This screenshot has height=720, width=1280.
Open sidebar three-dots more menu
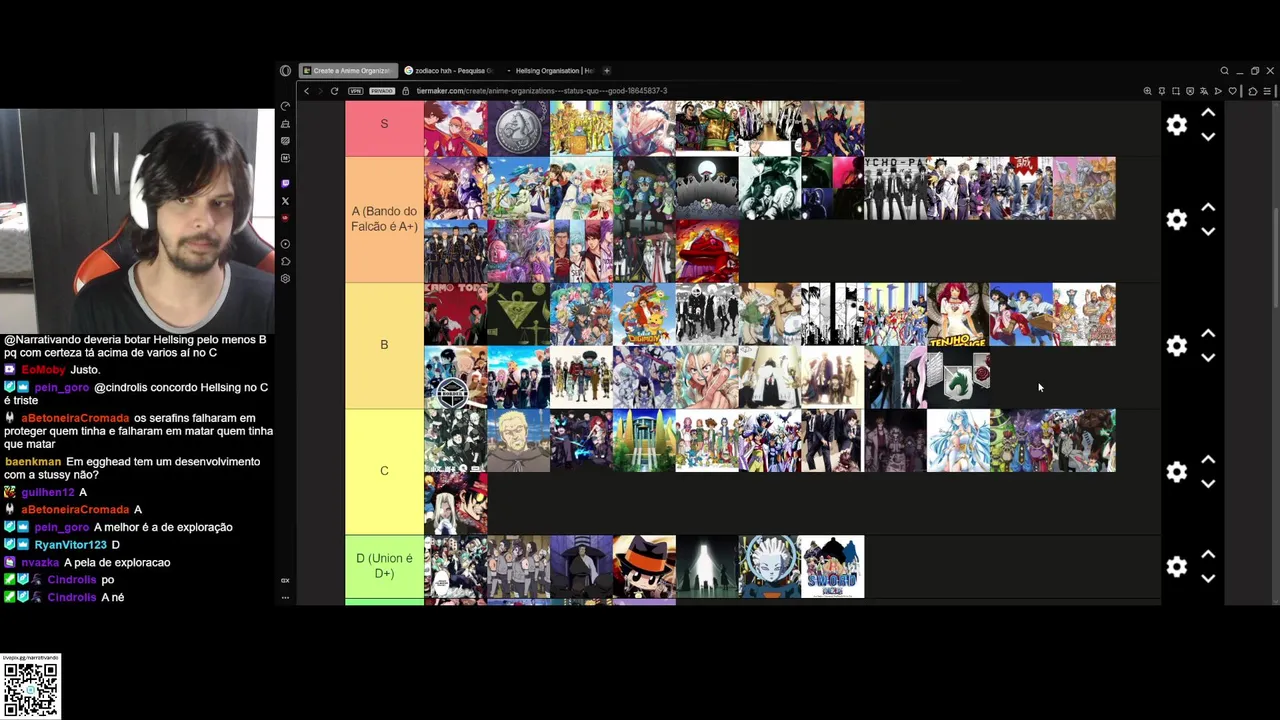tap(285, 597)
